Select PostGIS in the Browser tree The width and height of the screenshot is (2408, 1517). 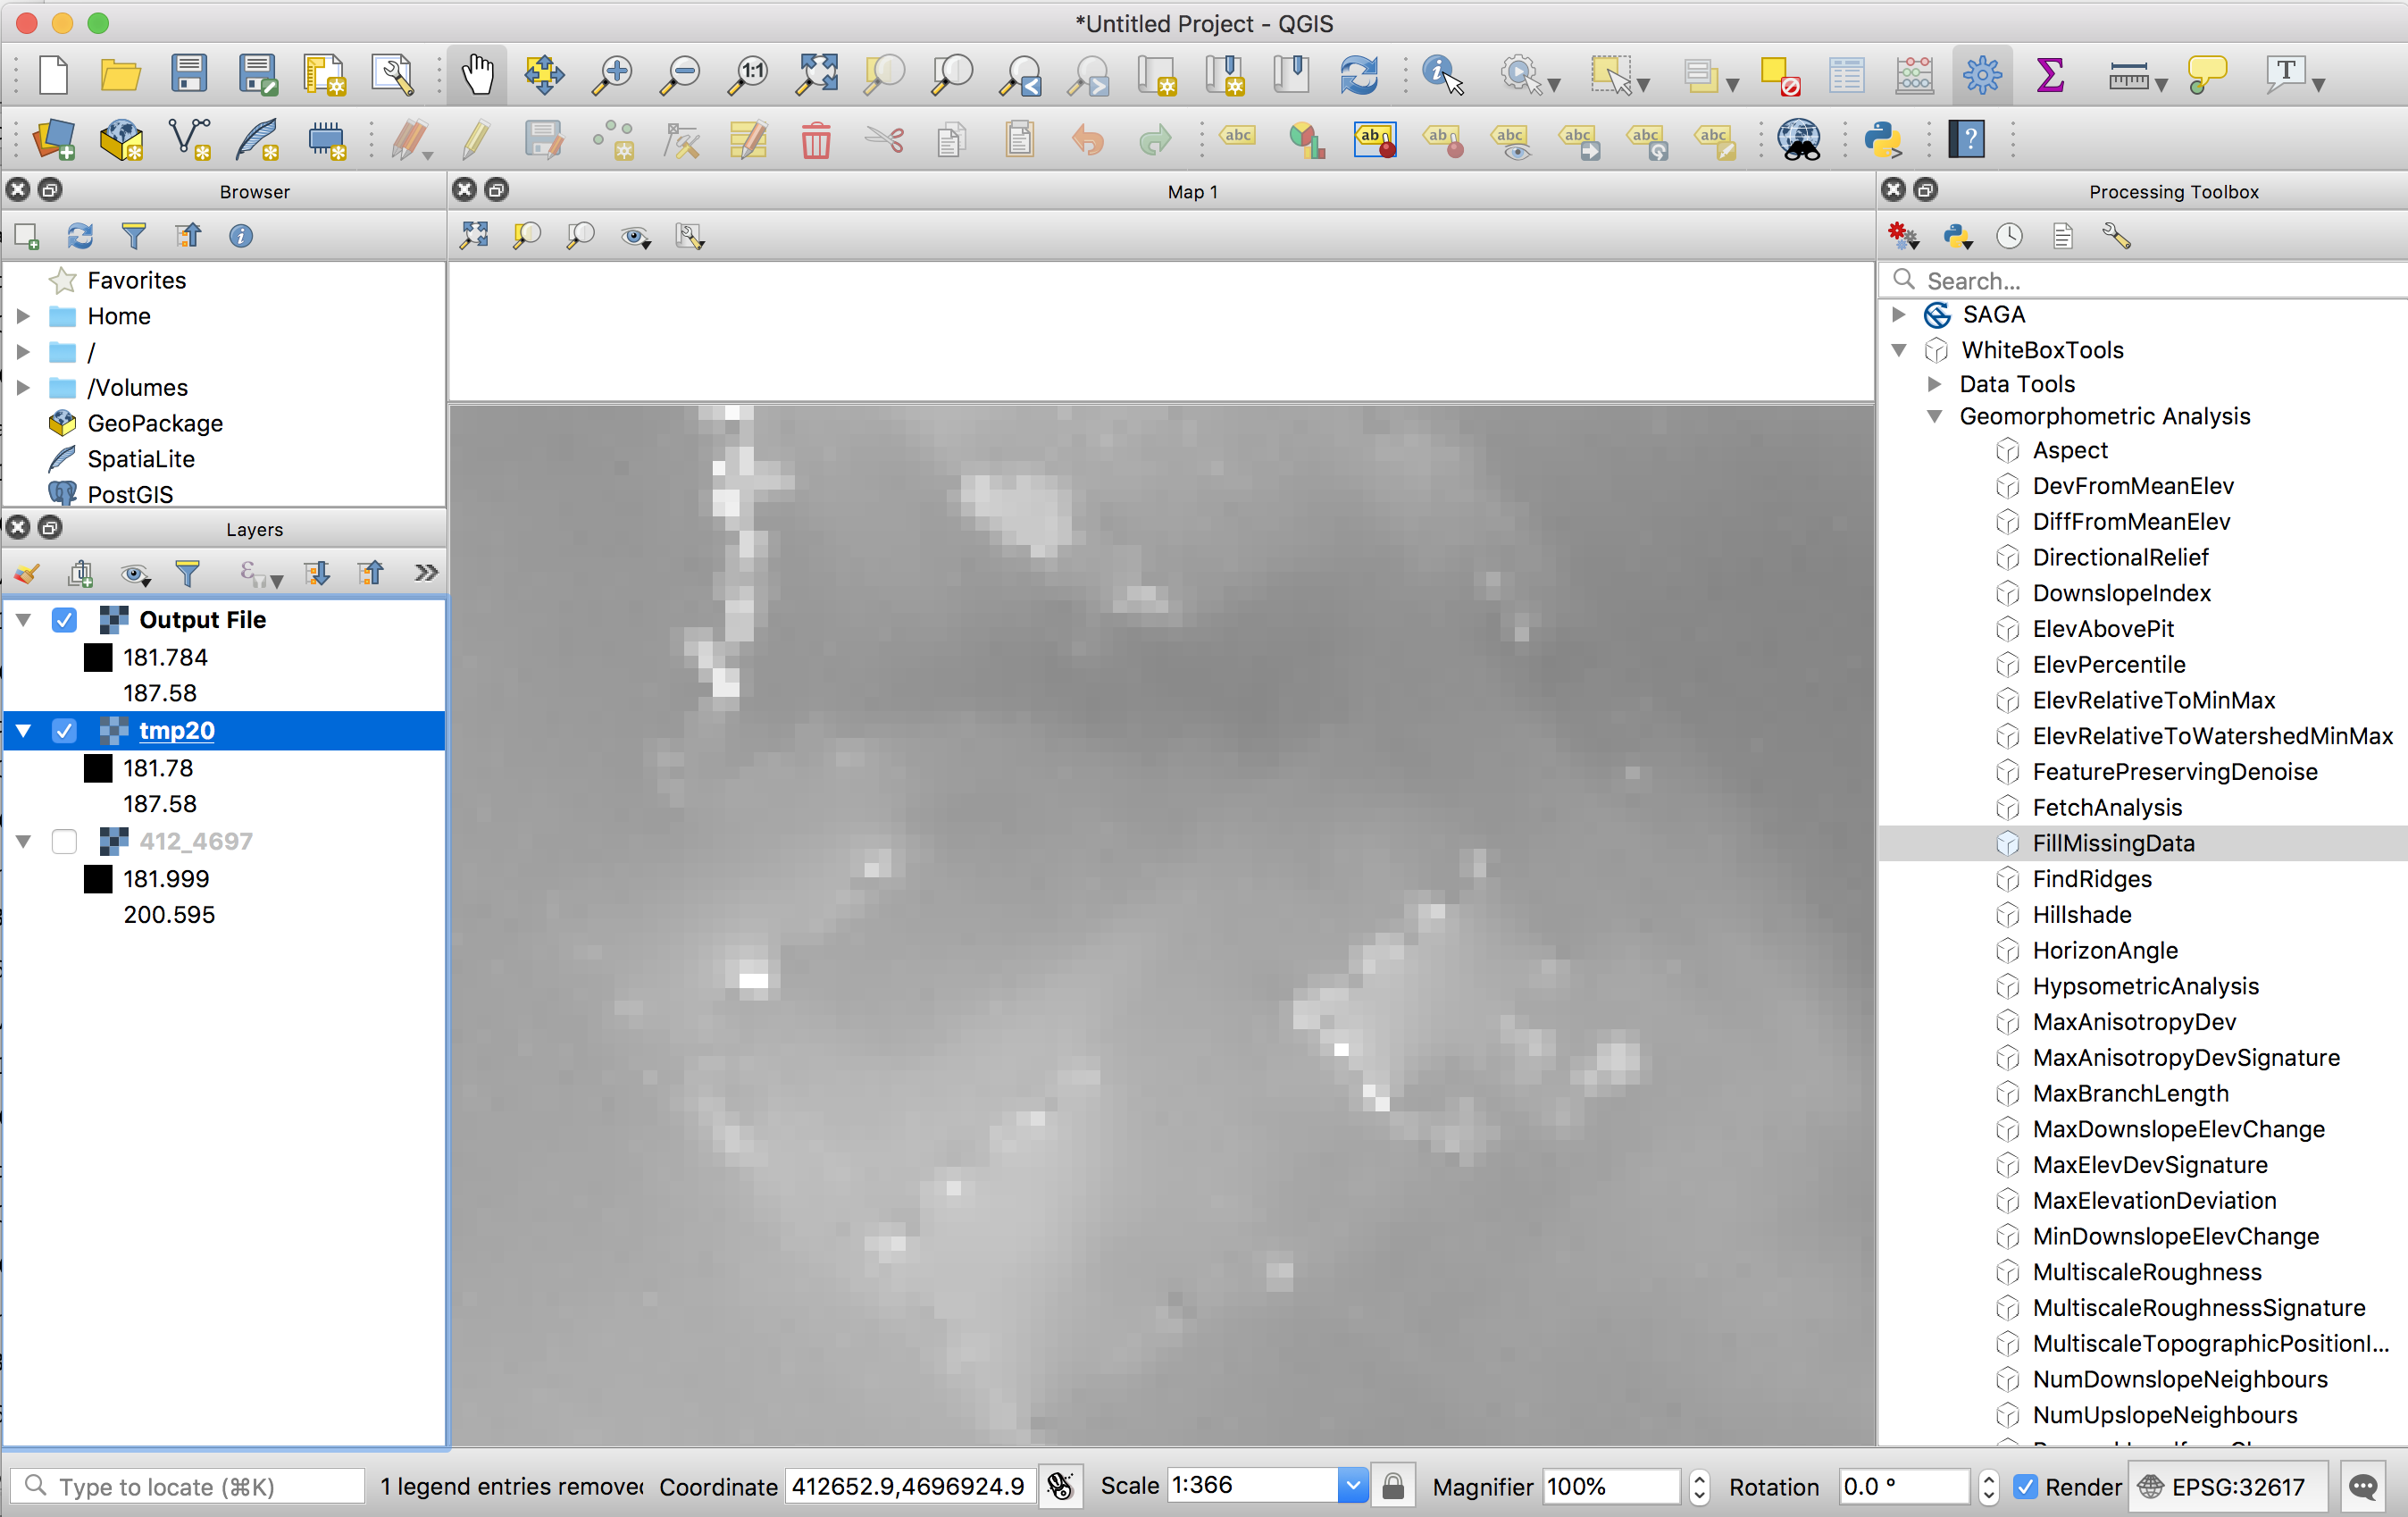(130, 494)
